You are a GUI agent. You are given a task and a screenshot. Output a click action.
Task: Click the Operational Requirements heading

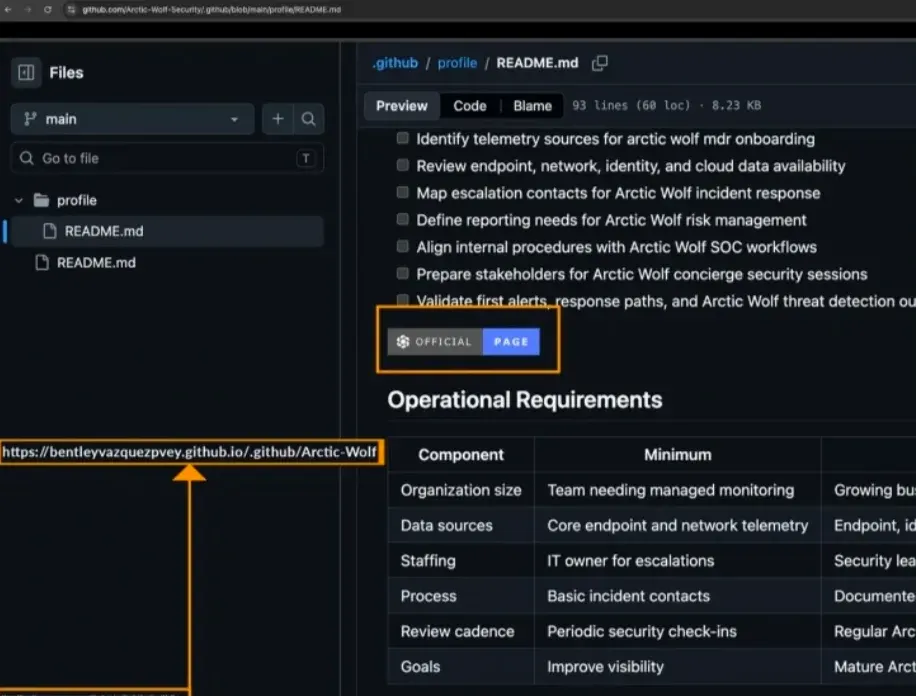(525, 400)
